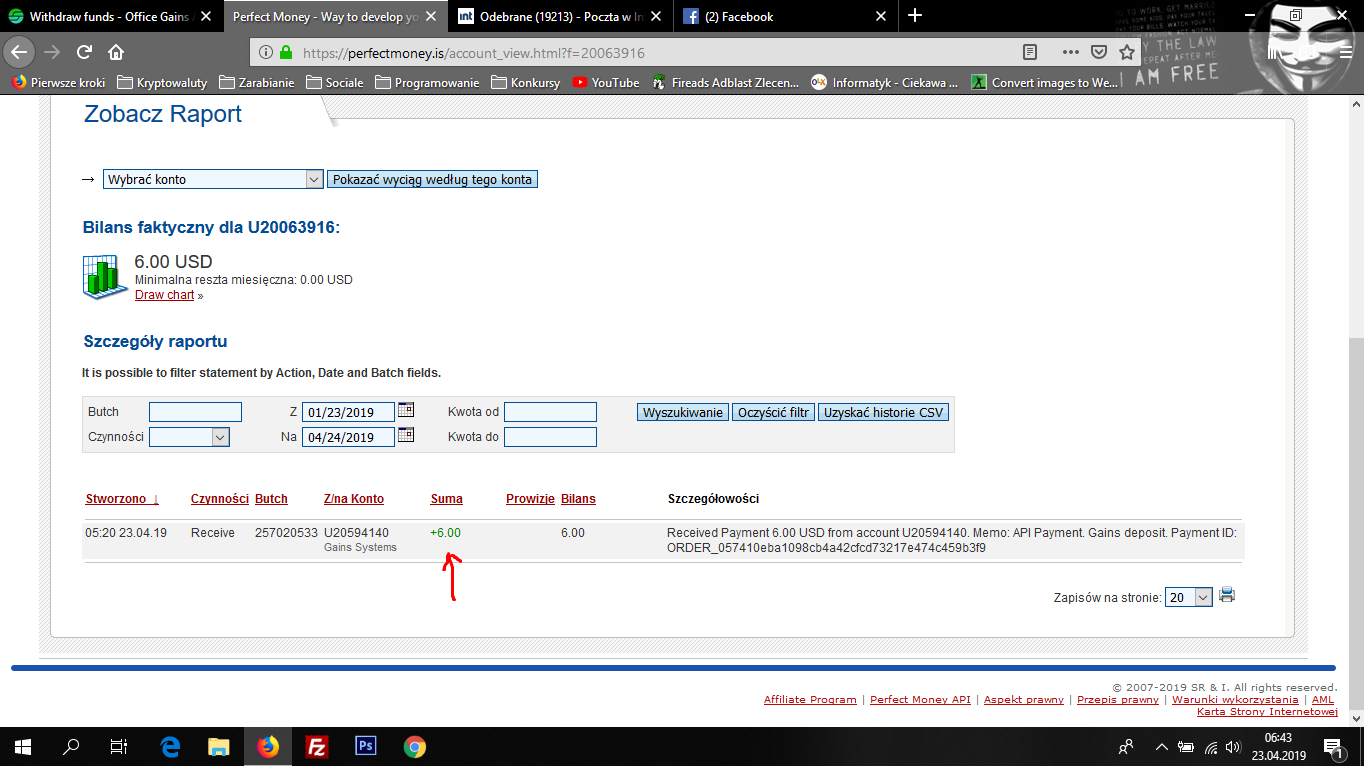Change the Zapisów na stronie count dropdown
This screenshot has height=766, width=1364.
coord(1189,597)
